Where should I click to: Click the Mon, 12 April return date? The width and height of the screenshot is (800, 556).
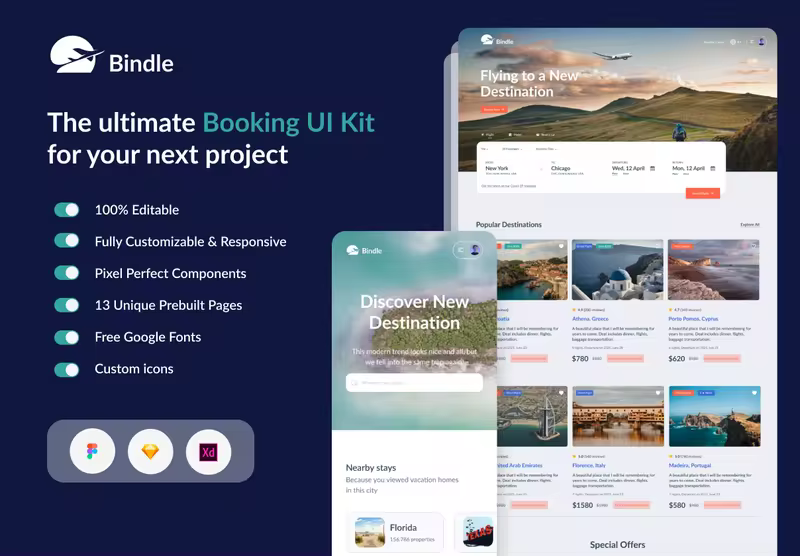688,168
